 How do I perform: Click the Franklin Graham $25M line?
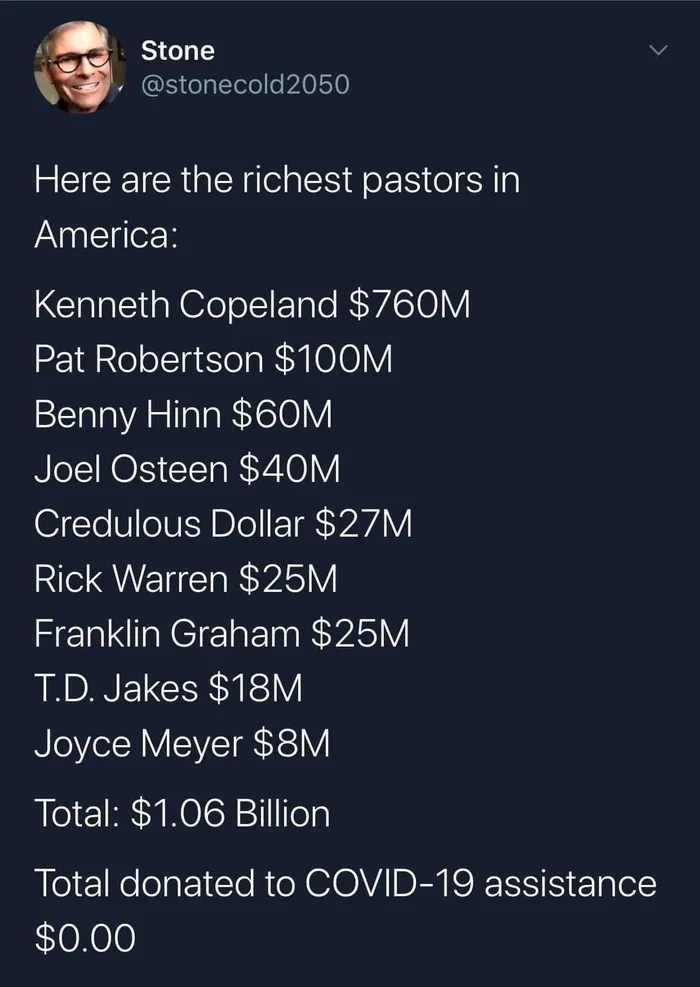pyautogui.click(x=222, y=633)
